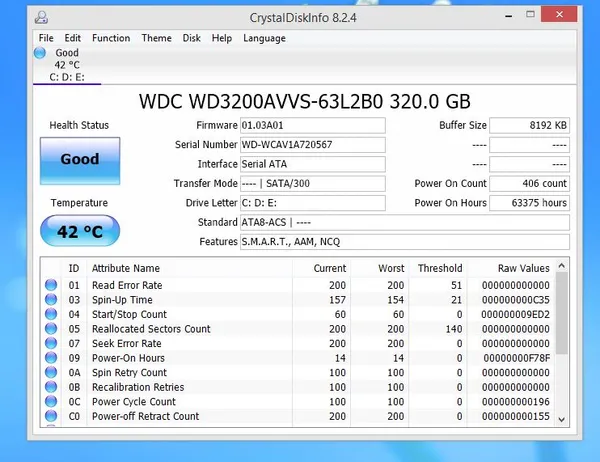Click the Current column header

pyautogui.click(x=330, y=268)
